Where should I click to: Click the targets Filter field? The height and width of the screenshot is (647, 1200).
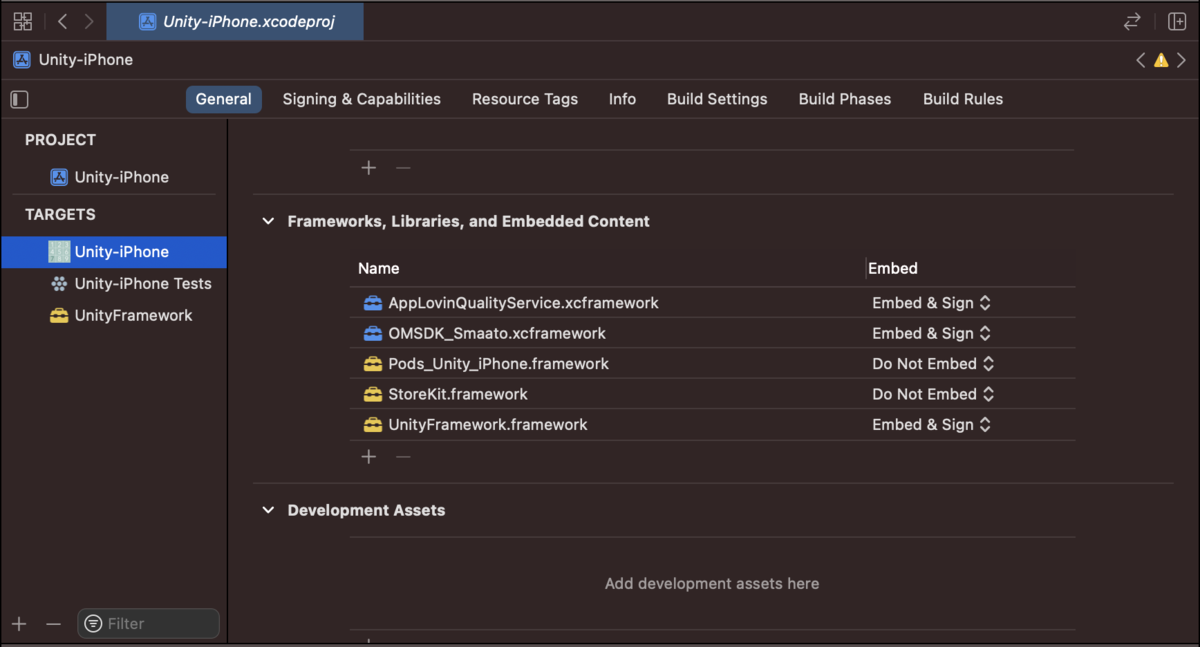click(148, 623)
